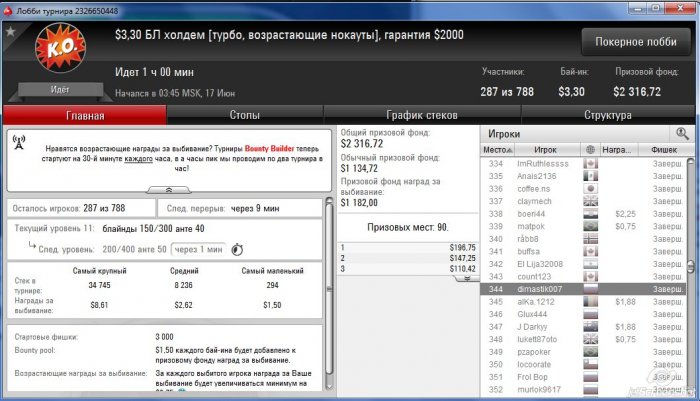Select player row matpok
The width and height of the screenshot is (700, 401).
(x=583, y=226)
